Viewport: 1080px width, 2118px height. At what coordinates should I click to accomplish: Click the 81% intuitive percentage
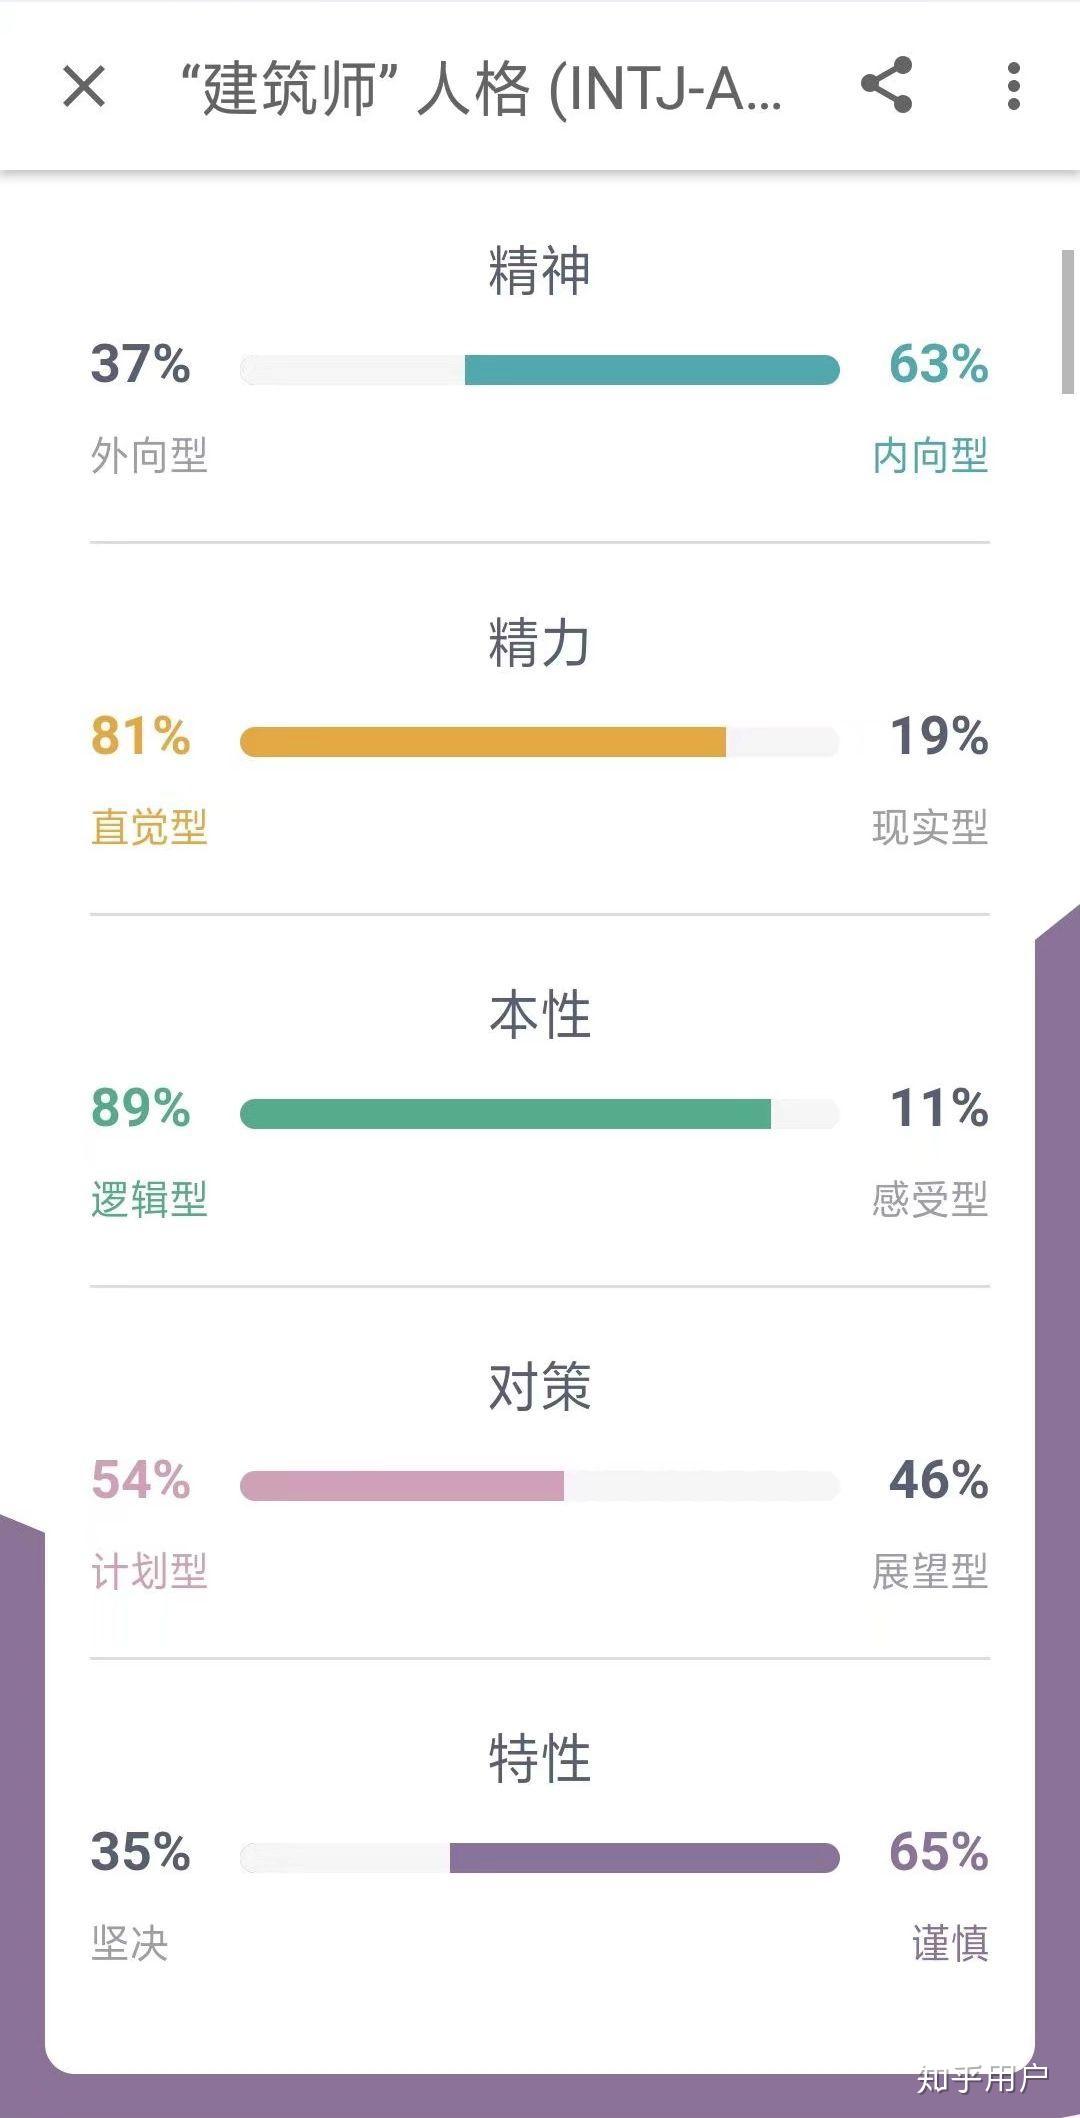pyautogui.click(x=140, y=736)
